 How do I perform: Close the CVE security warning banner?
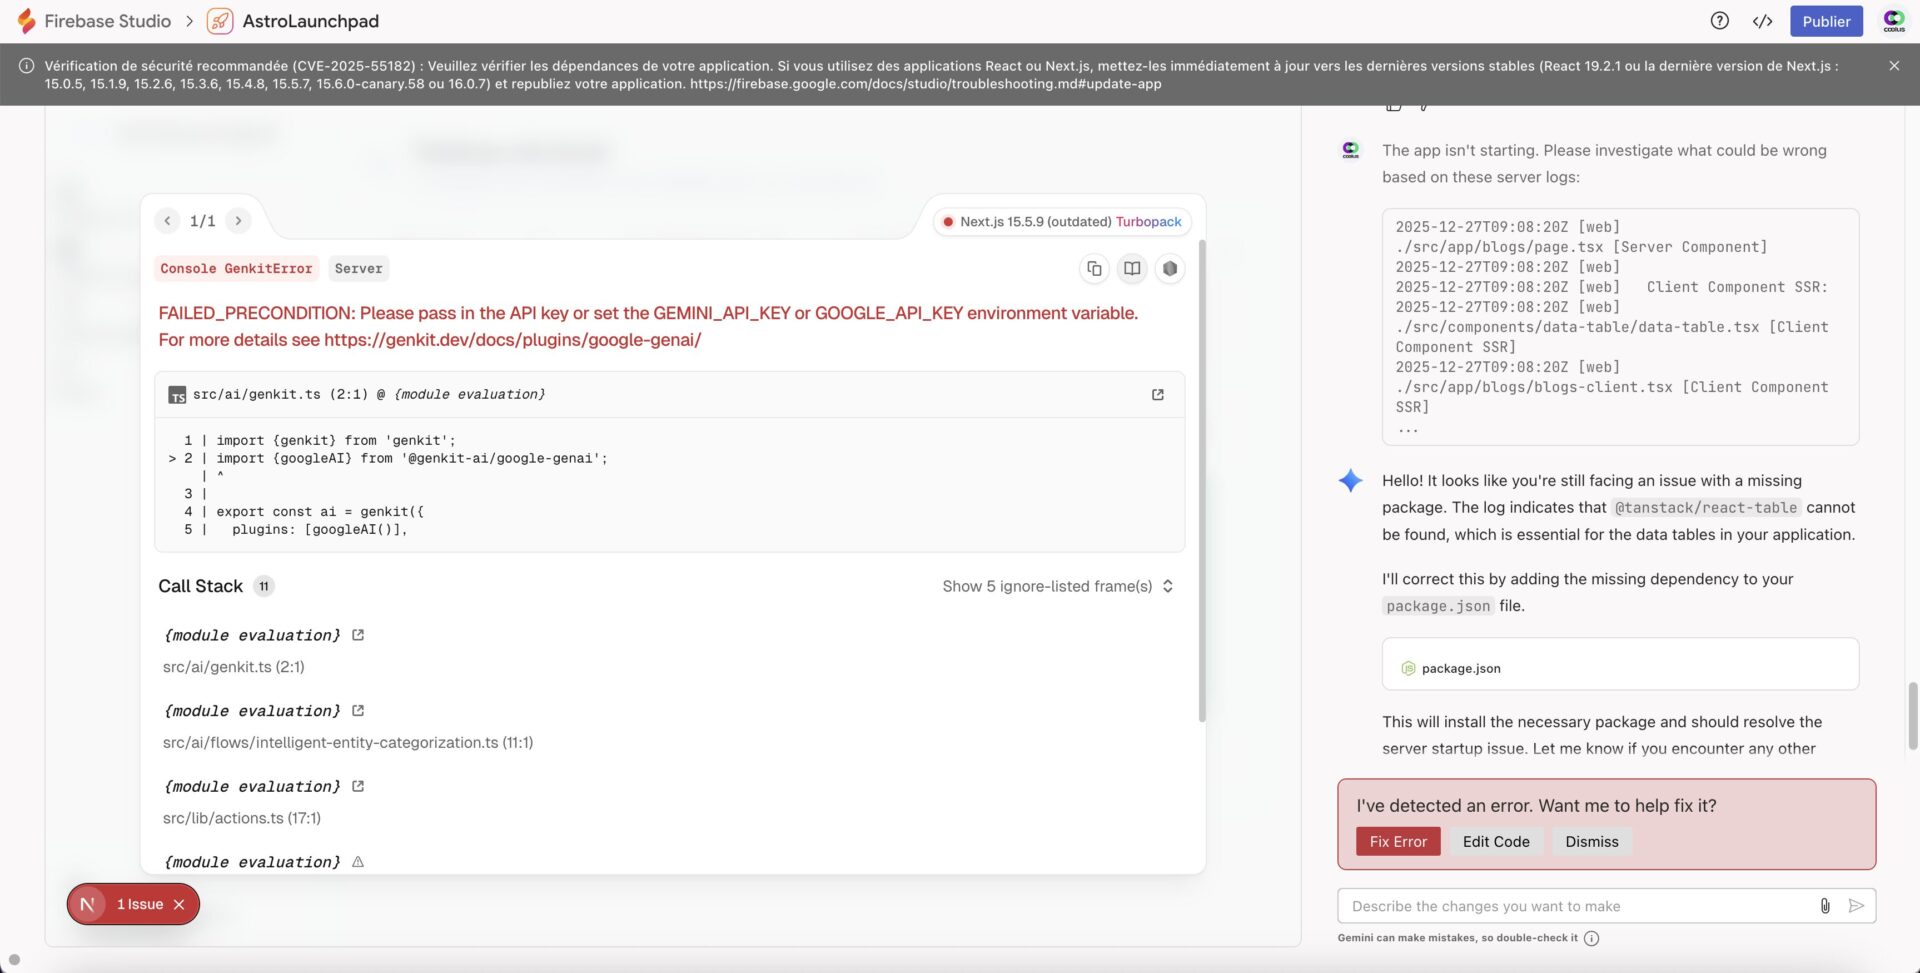click(x=1894, y=65)
